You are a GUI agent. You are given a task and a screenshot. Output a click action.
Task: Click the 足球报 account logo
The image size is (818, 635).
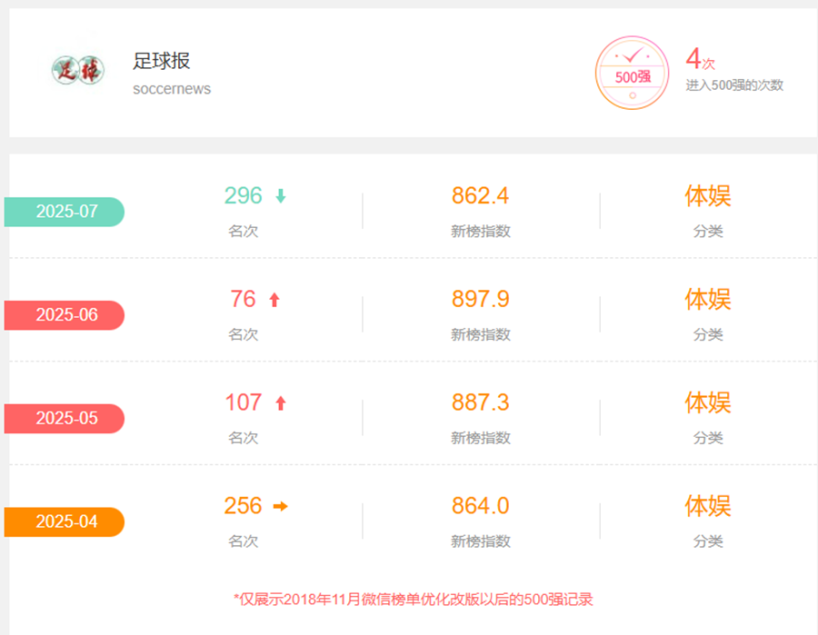coord(77,71)
